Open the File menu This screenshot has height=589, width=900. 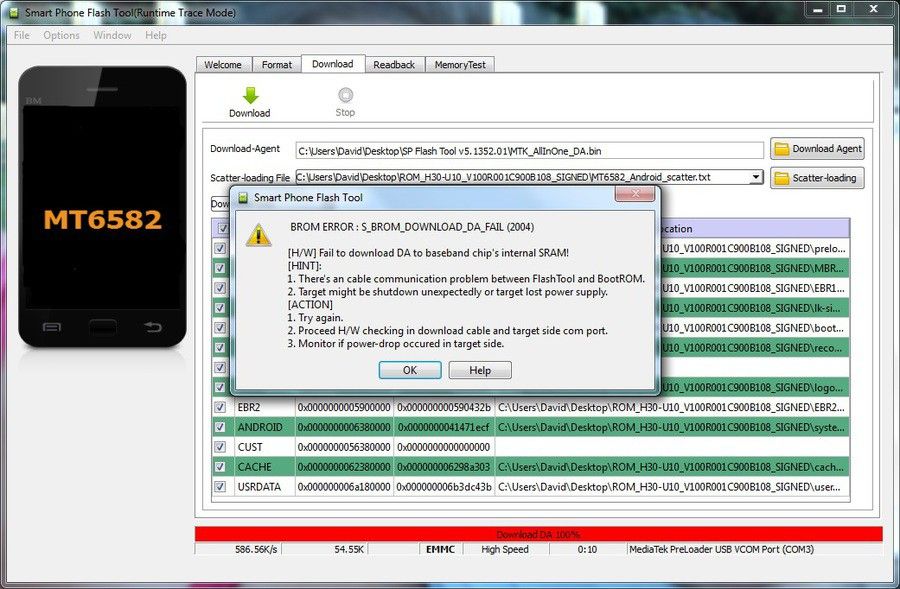(21, 35)
